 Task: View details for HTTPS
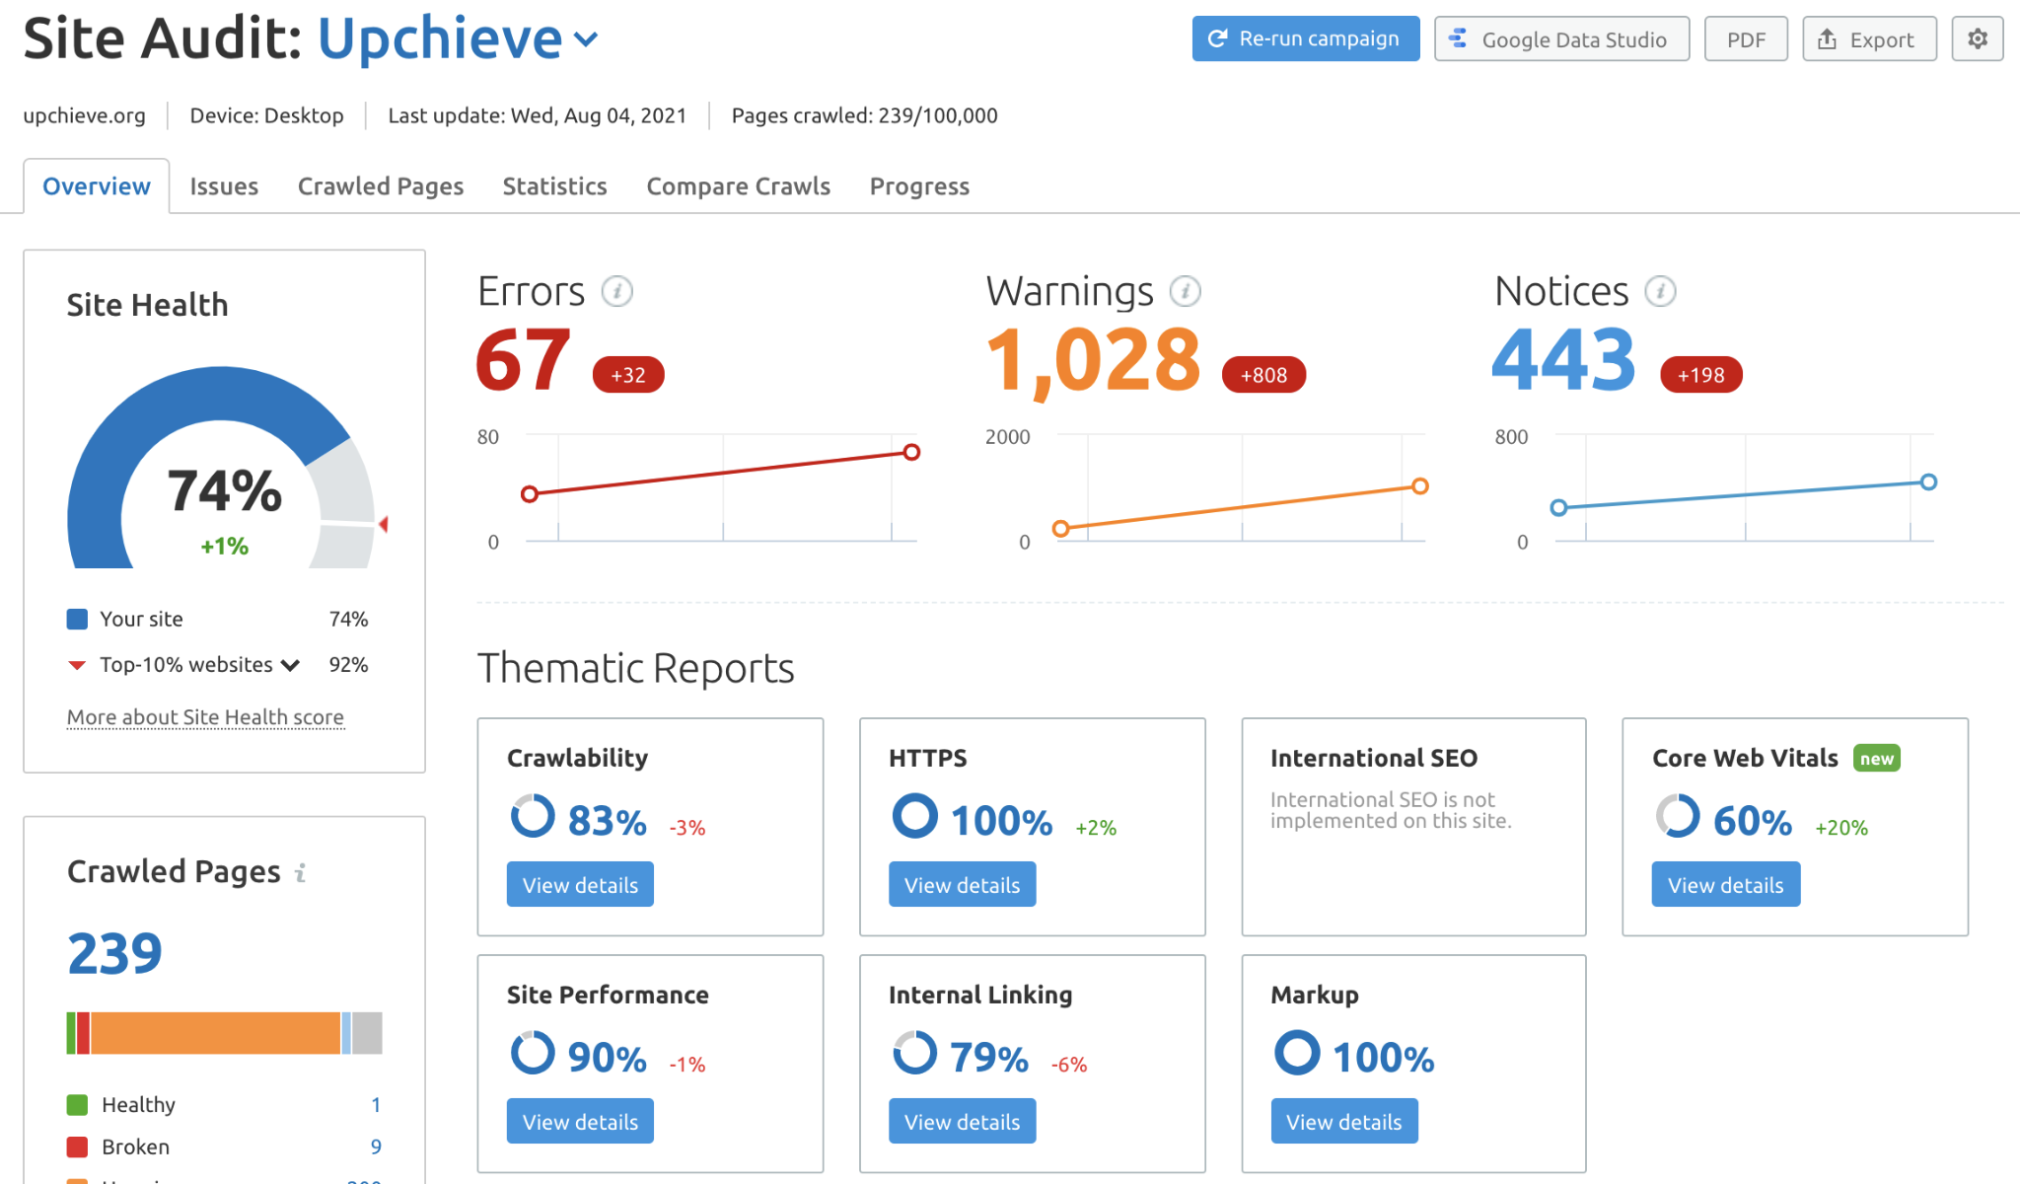pos(962,885)
